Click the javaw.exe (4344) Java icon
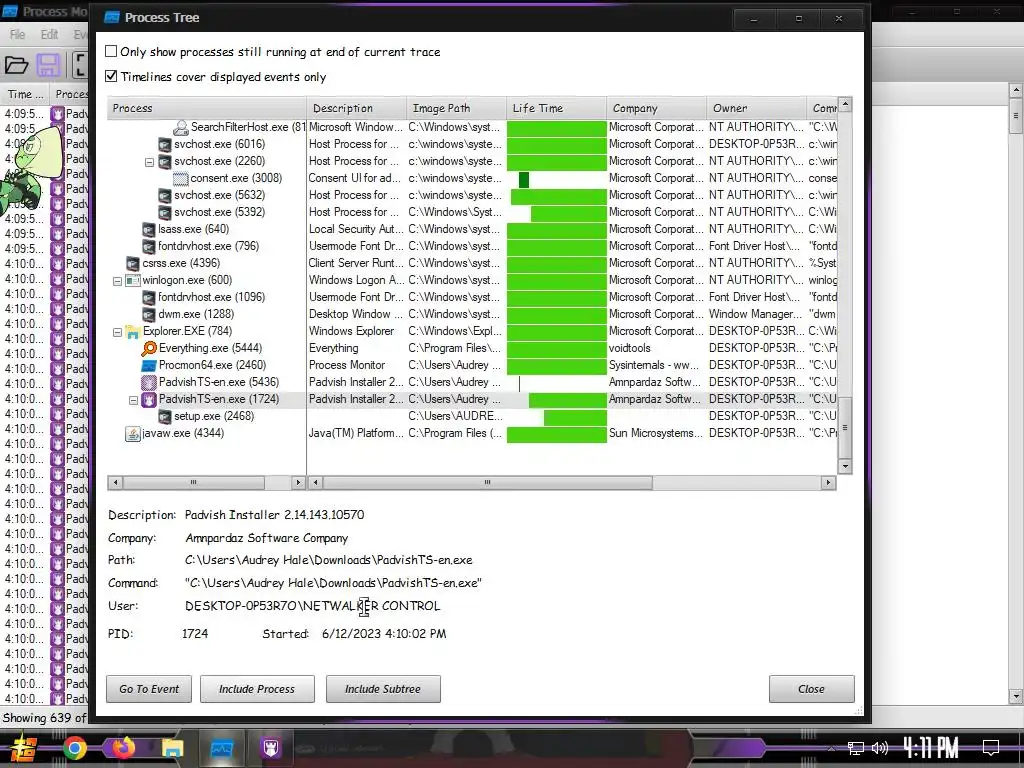1024x768 pixels. click(x=133, y=434)
